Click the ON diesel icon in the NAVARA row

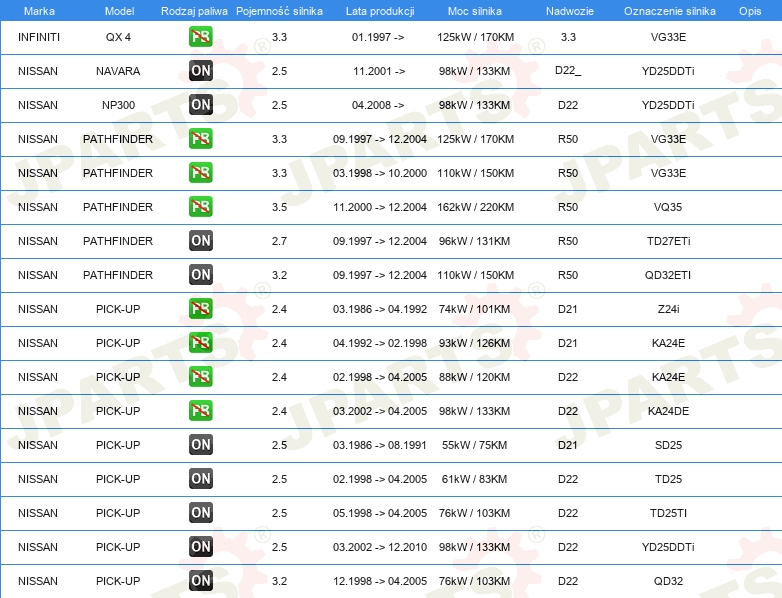tap(200, 71)
